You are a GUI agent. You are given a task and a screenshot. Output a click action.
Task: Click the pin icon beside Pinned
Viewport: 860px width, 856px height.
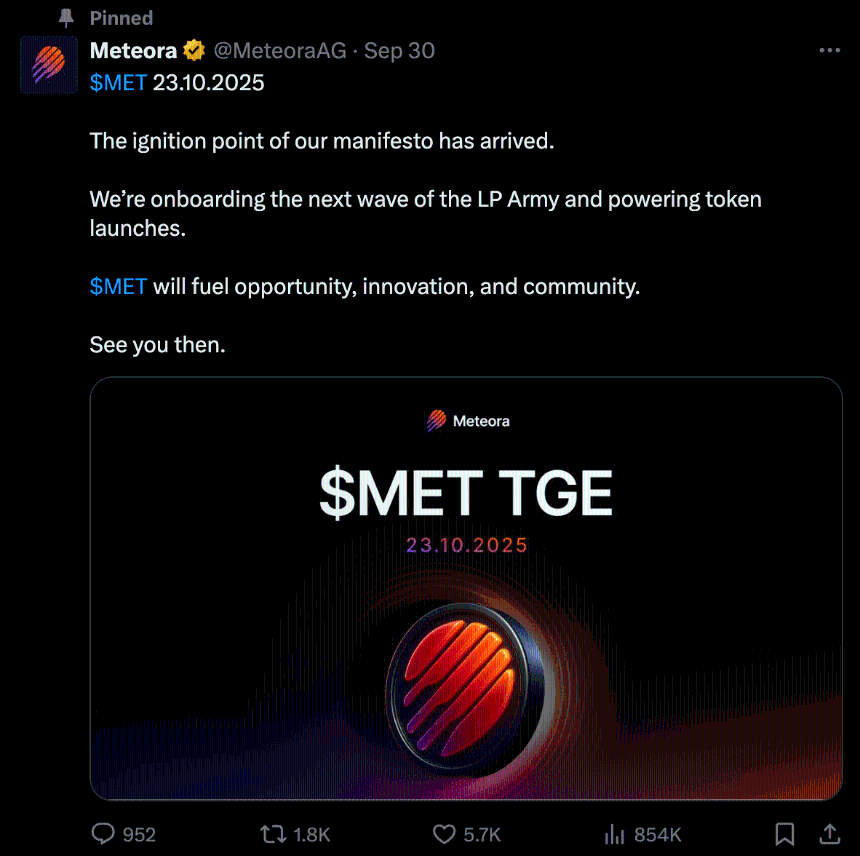pos(67,18)
